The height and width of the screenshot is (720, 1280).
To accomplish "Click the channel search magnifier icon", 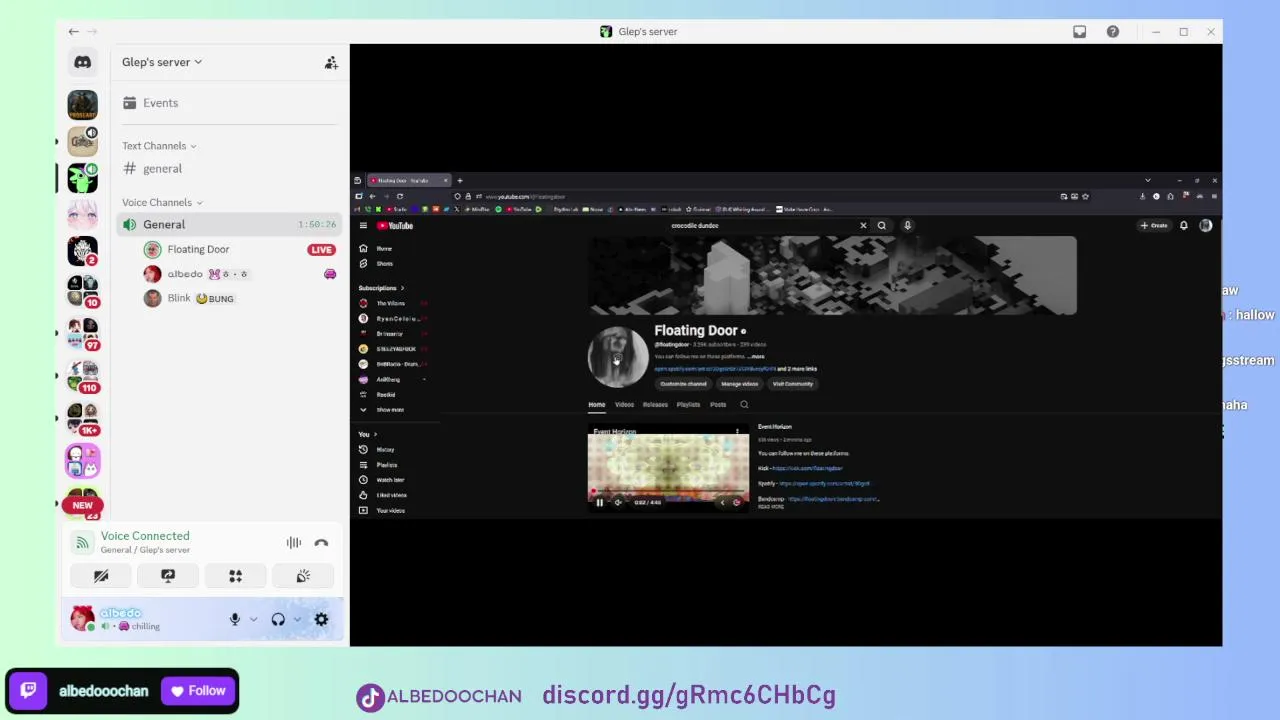I will point(744,405).
